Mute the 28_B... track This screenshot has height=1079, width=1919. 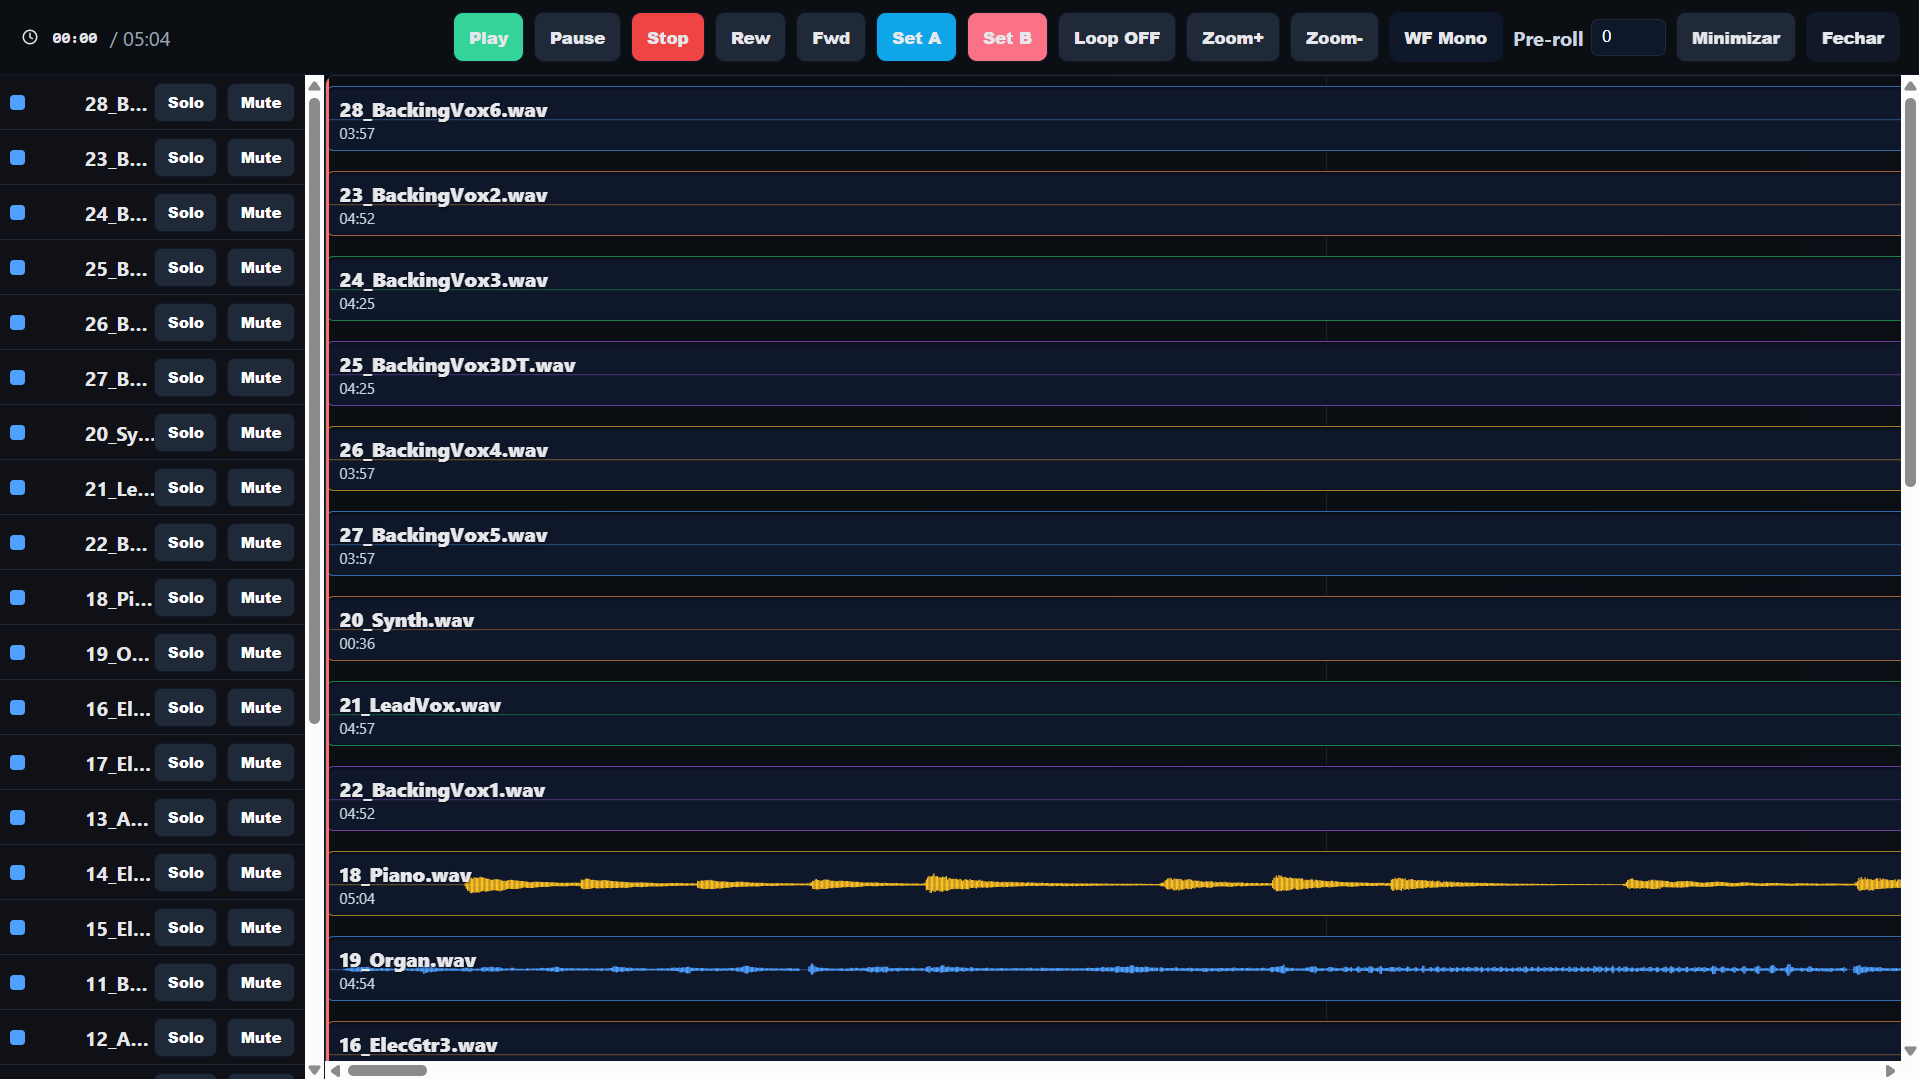[261, 103]
